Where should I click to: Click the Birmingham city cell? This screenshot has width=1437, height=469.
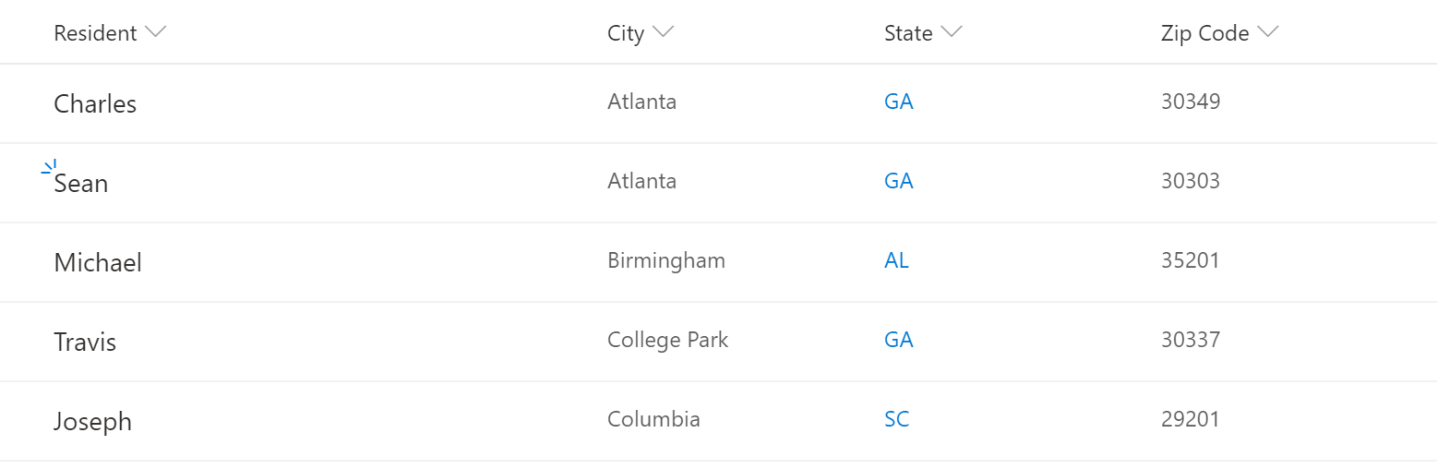pyautogui.click(x=666, y=261)
